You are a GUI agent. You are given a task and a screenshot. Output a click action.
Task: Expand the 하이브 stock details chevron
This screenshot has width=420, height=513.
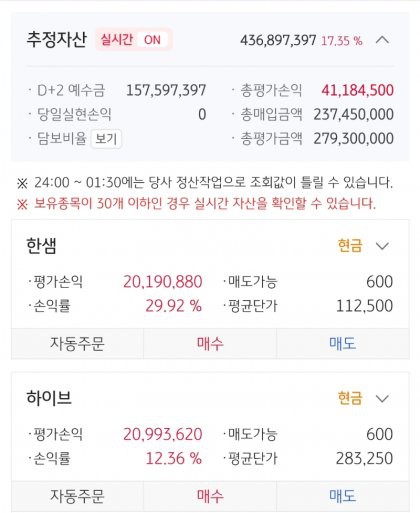coord(382,398)
